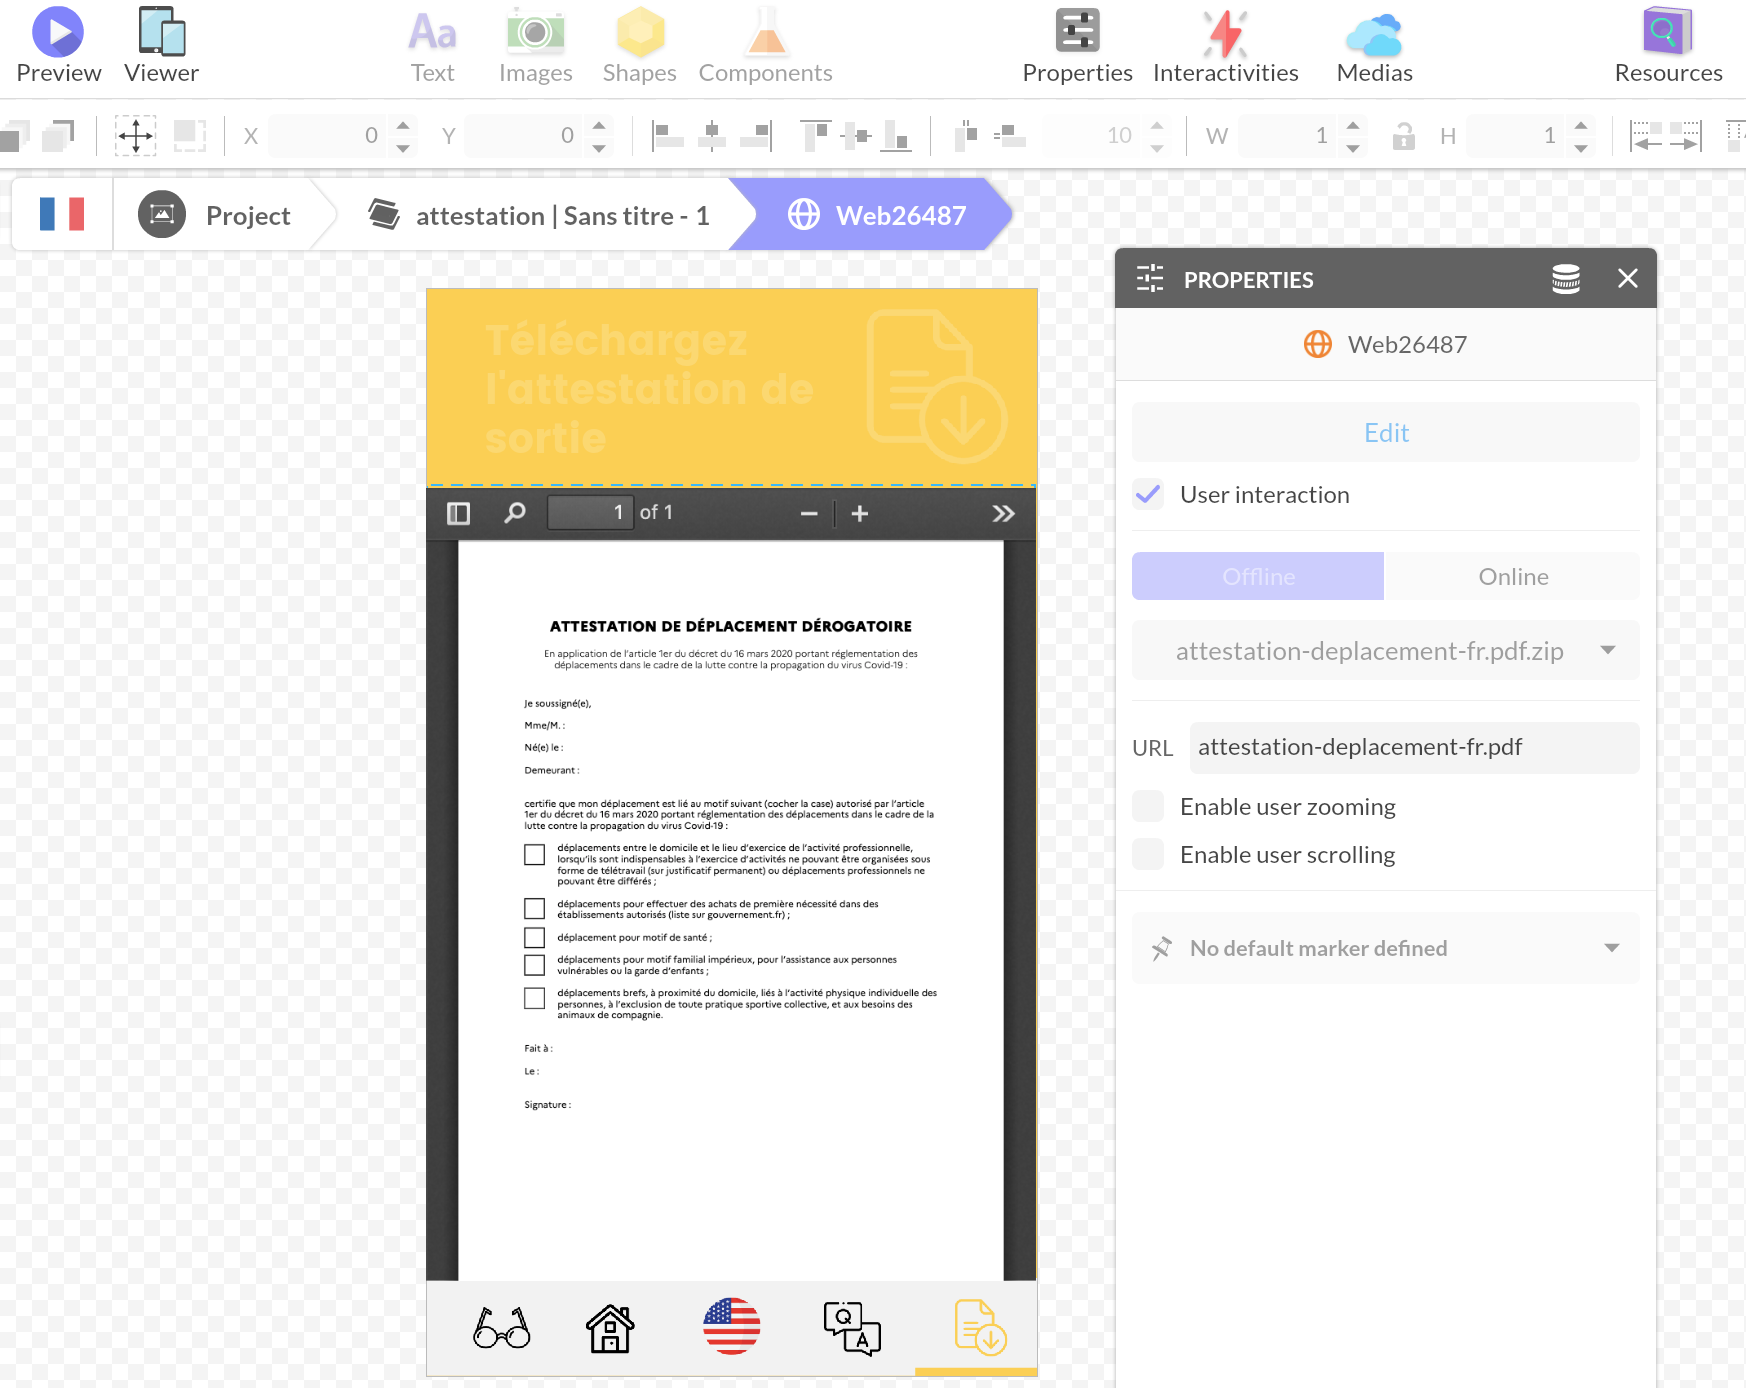Open the database stack icon in Properties
The height and width of the screenshot is (1388, 1746).
click(x=1566, y=279)
